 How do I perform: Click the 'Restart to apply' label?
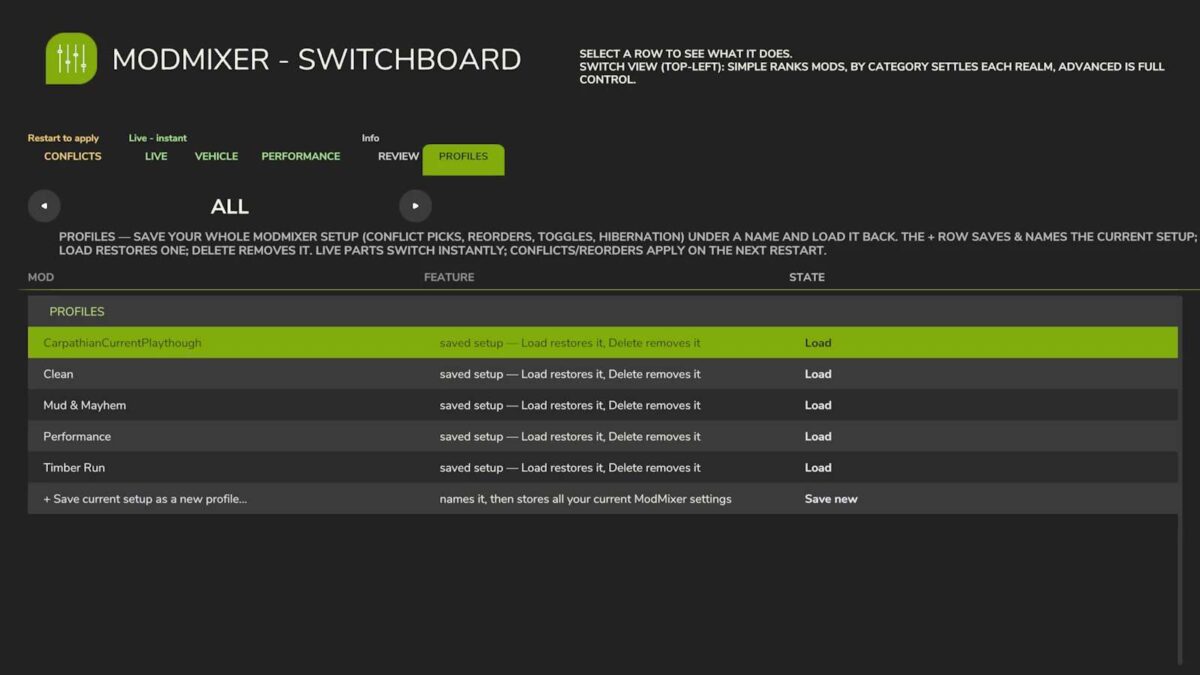(63, 138)
